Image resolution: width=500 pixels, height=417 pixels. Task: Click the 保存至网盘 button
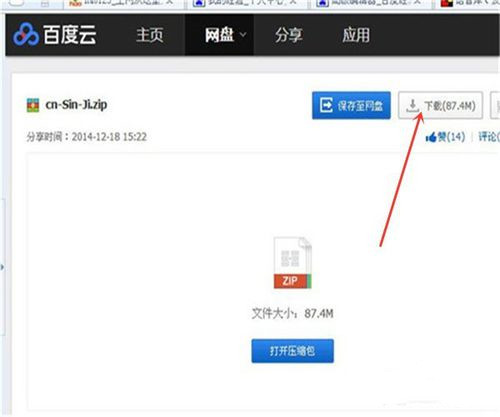[351, 105]
